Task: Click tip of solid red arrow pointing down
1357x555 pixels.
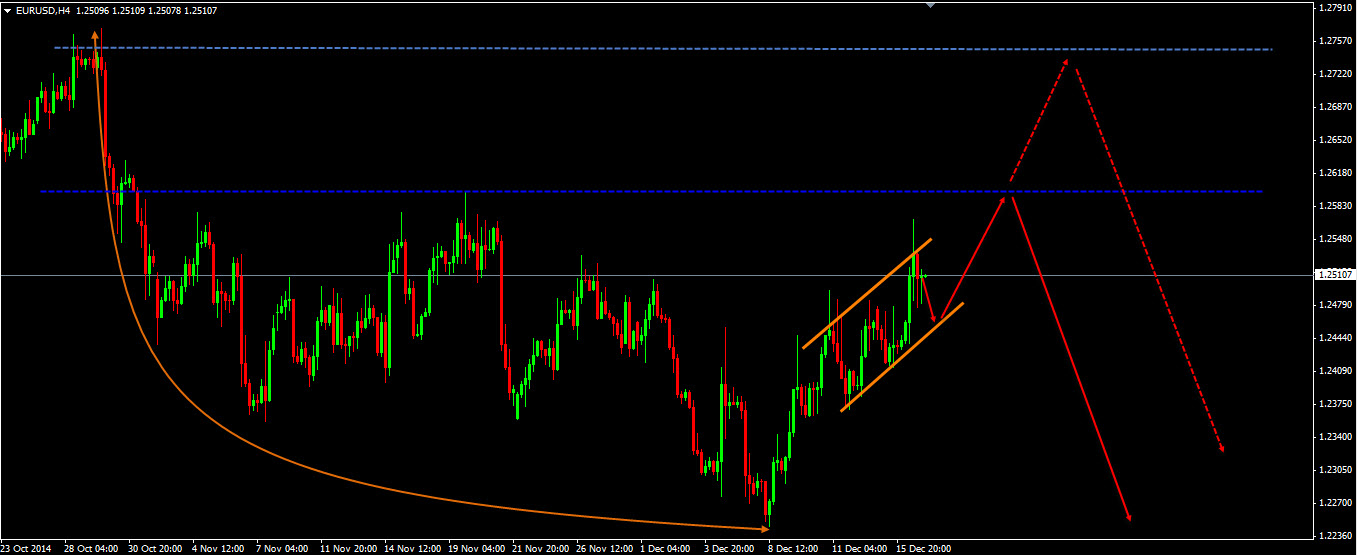Action: tap(1130, 518)
